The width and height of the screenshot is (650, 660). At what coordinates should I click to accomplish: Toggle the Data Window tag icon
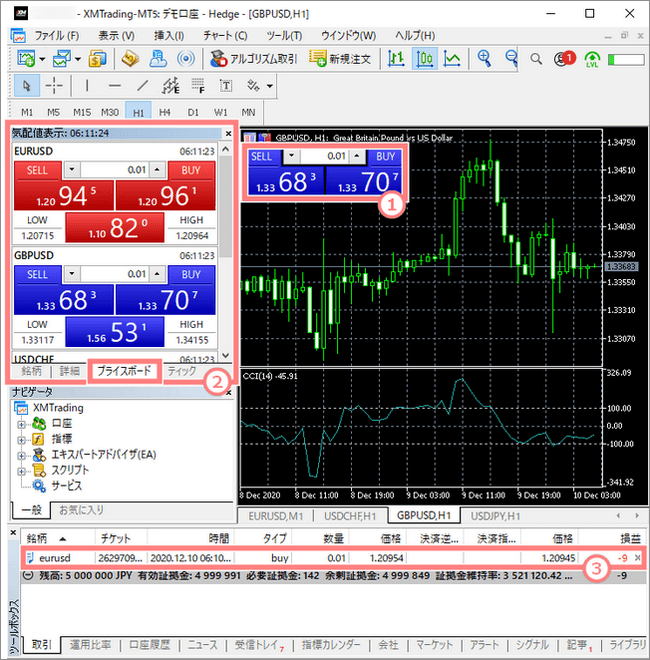[131, 59]
